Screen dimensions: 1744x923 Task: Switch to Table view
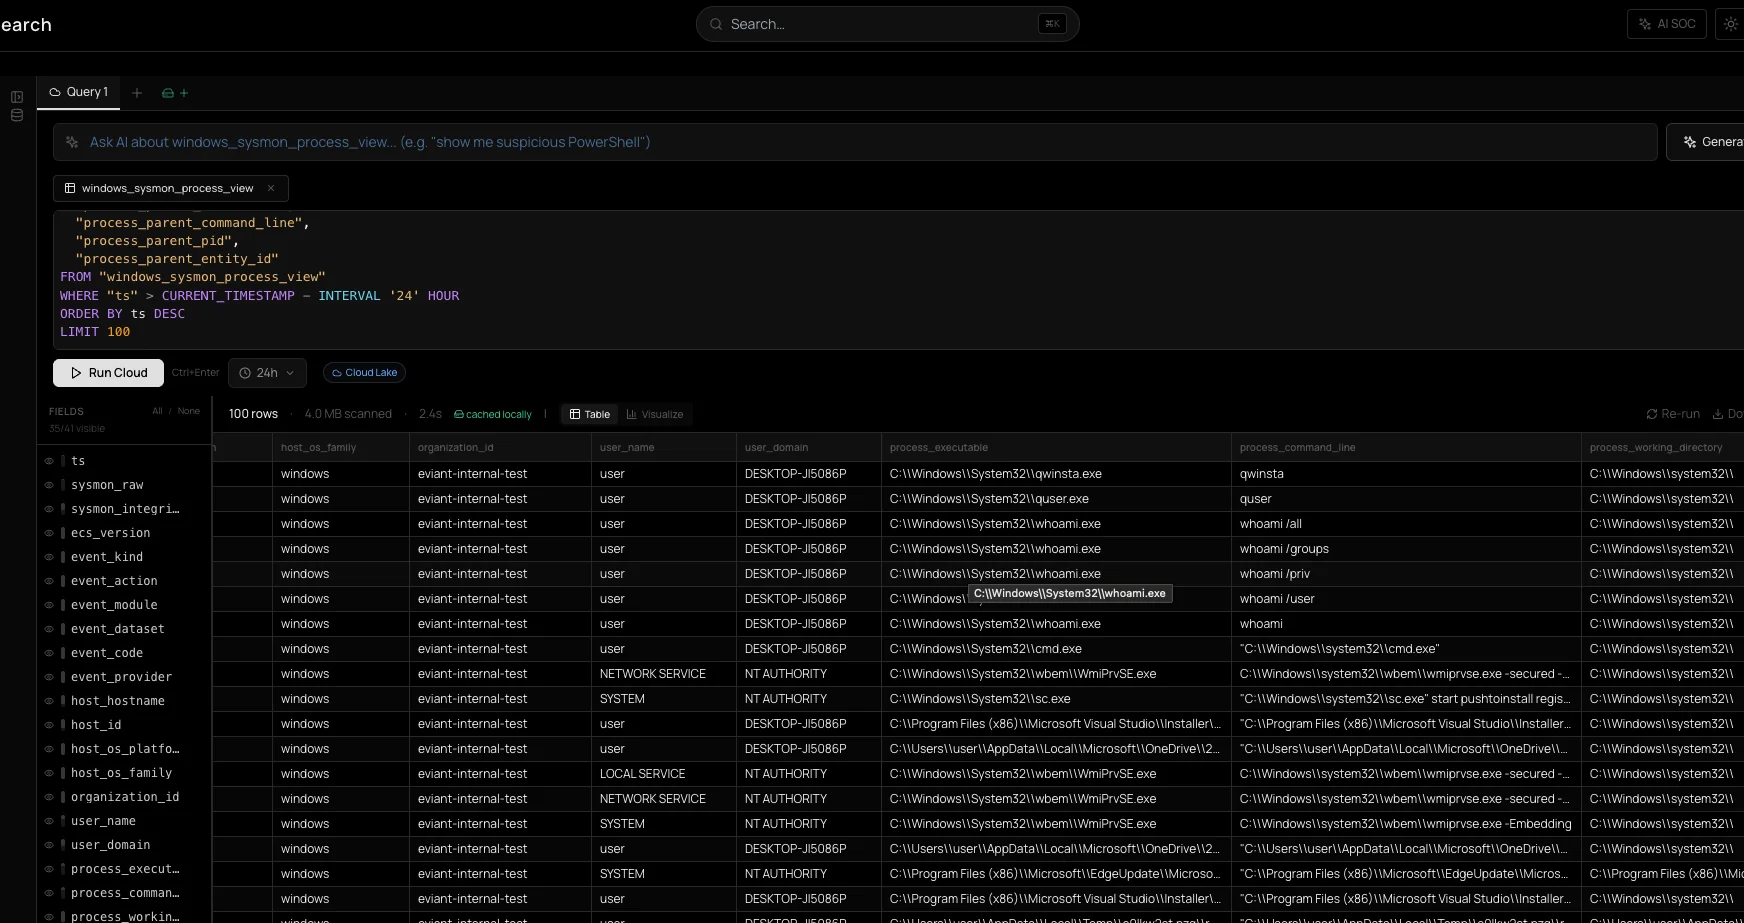(589, 414)
